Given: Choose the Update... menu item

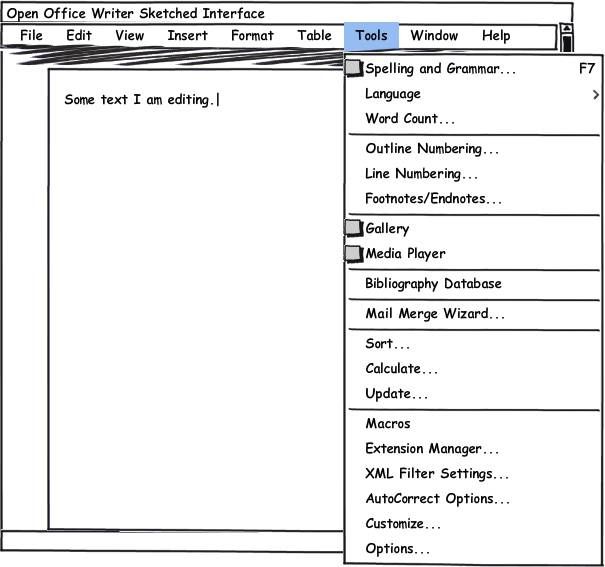Looking at the screenshot, I should [x=473, y=394].
